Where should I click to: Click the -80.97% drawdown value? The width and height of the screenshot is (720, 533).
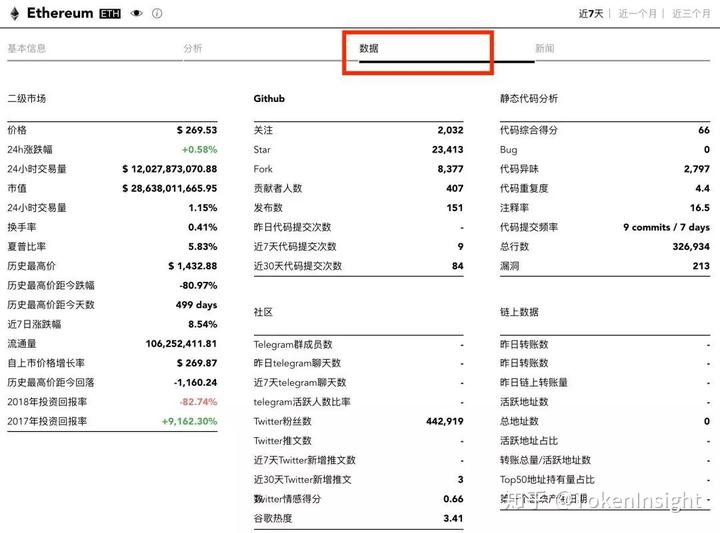click(x=198, y=286)
